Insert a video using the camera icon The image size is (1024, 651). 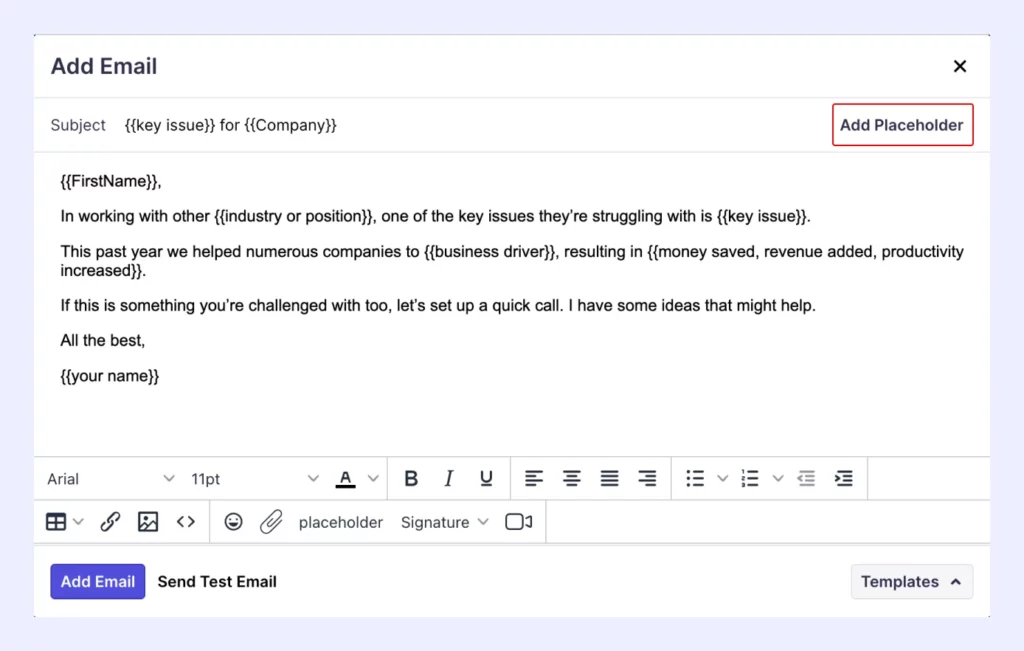[518, 521]
